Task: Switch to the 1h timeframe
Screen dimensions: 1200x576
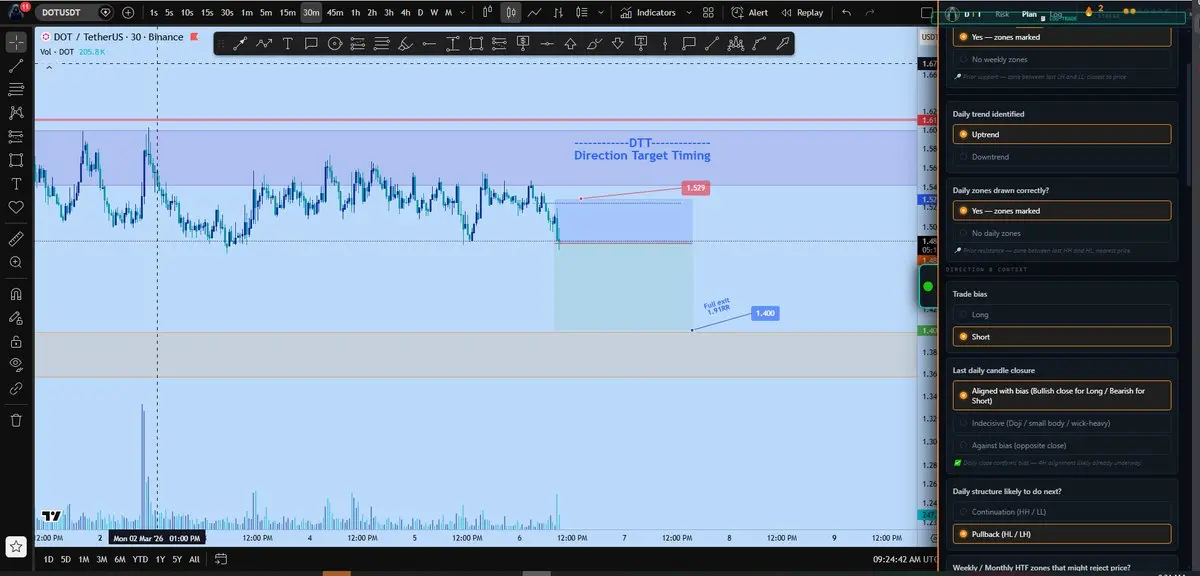Action: point(355,13)
